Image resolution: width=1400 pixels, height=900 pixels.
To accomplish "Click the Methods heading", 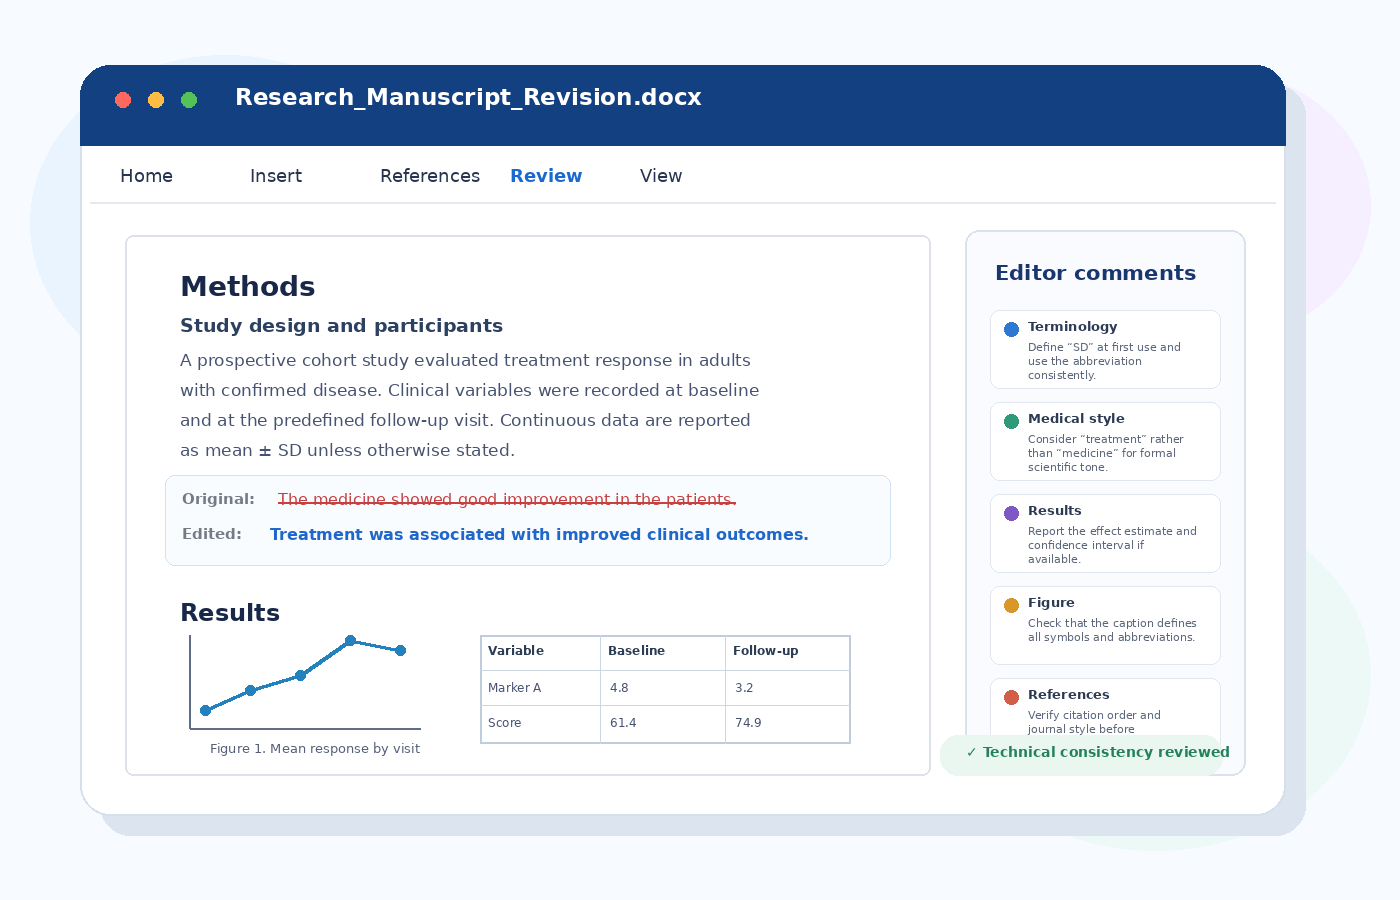I will click(x=248, y=287).
